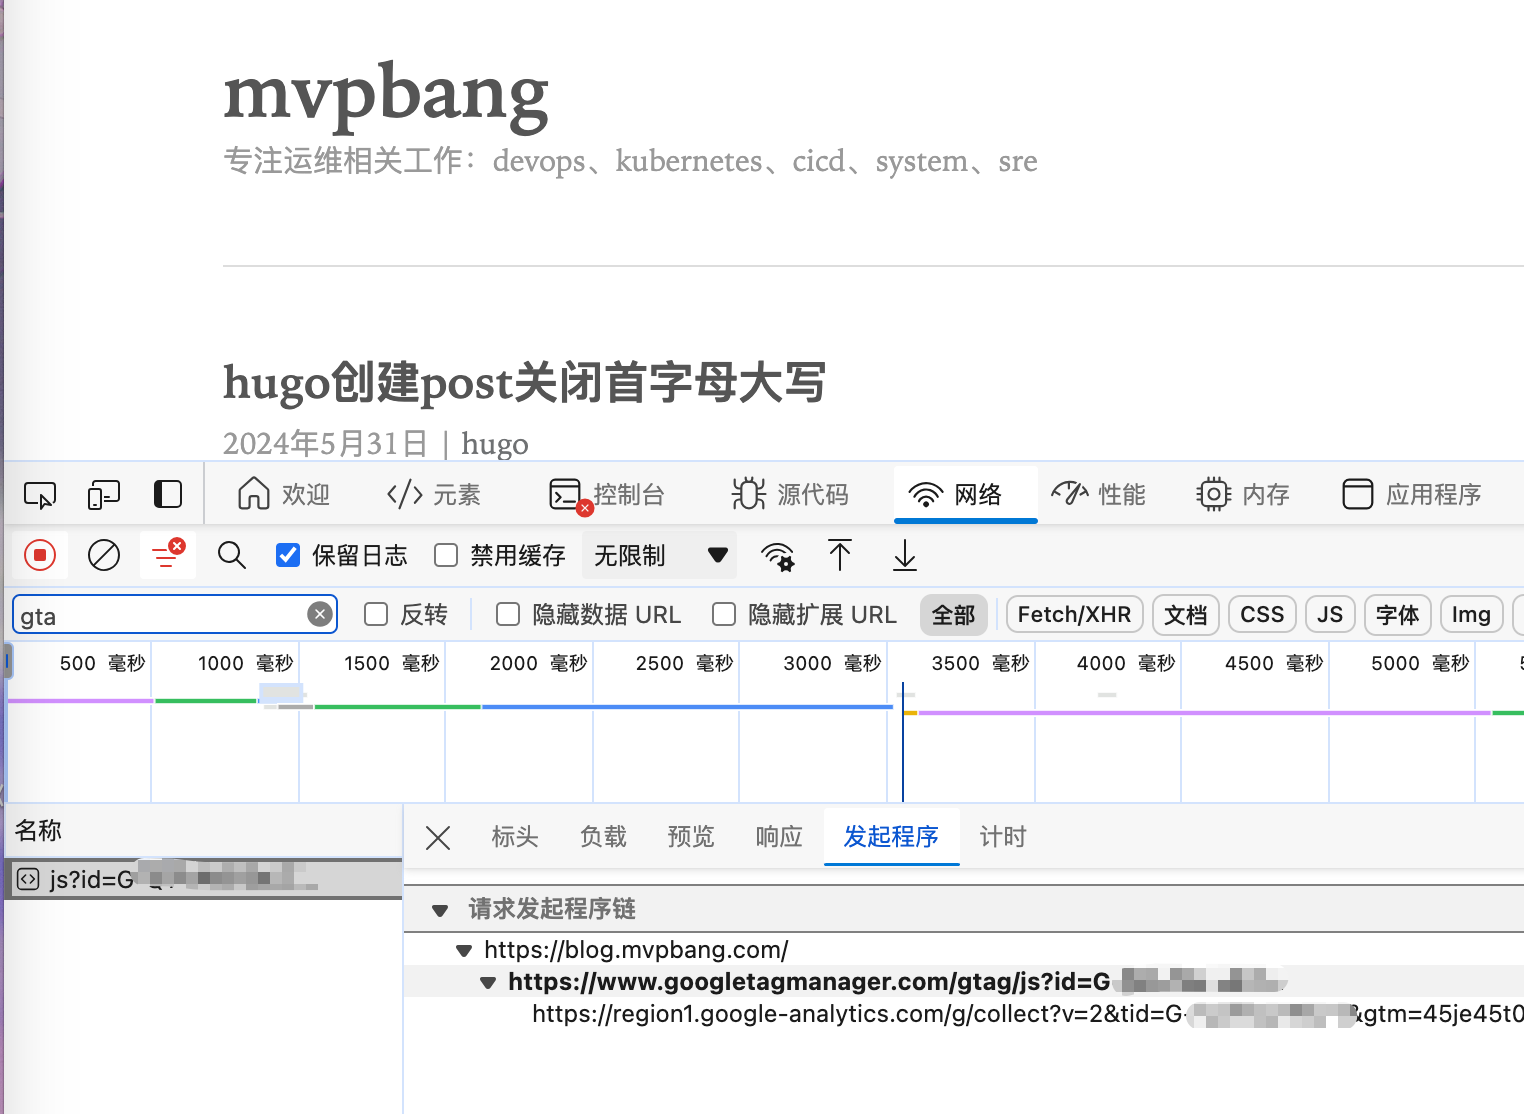Open the 元素 elements tab
This screenshot has height=1114, width=1524.
[433, 494]
